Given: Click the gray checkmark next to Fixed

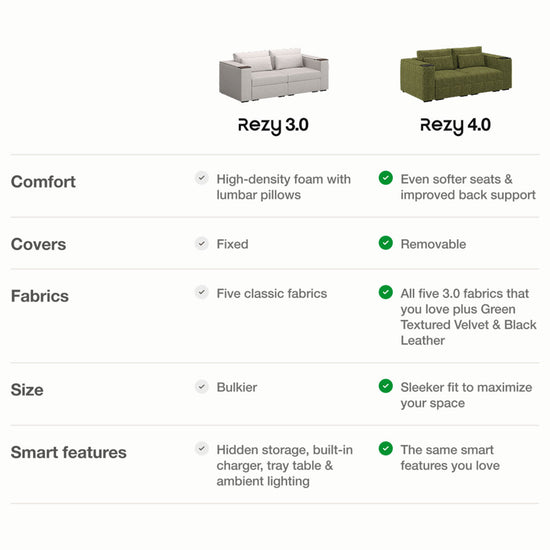Looking at the screenshot, I should pos(202,243).
